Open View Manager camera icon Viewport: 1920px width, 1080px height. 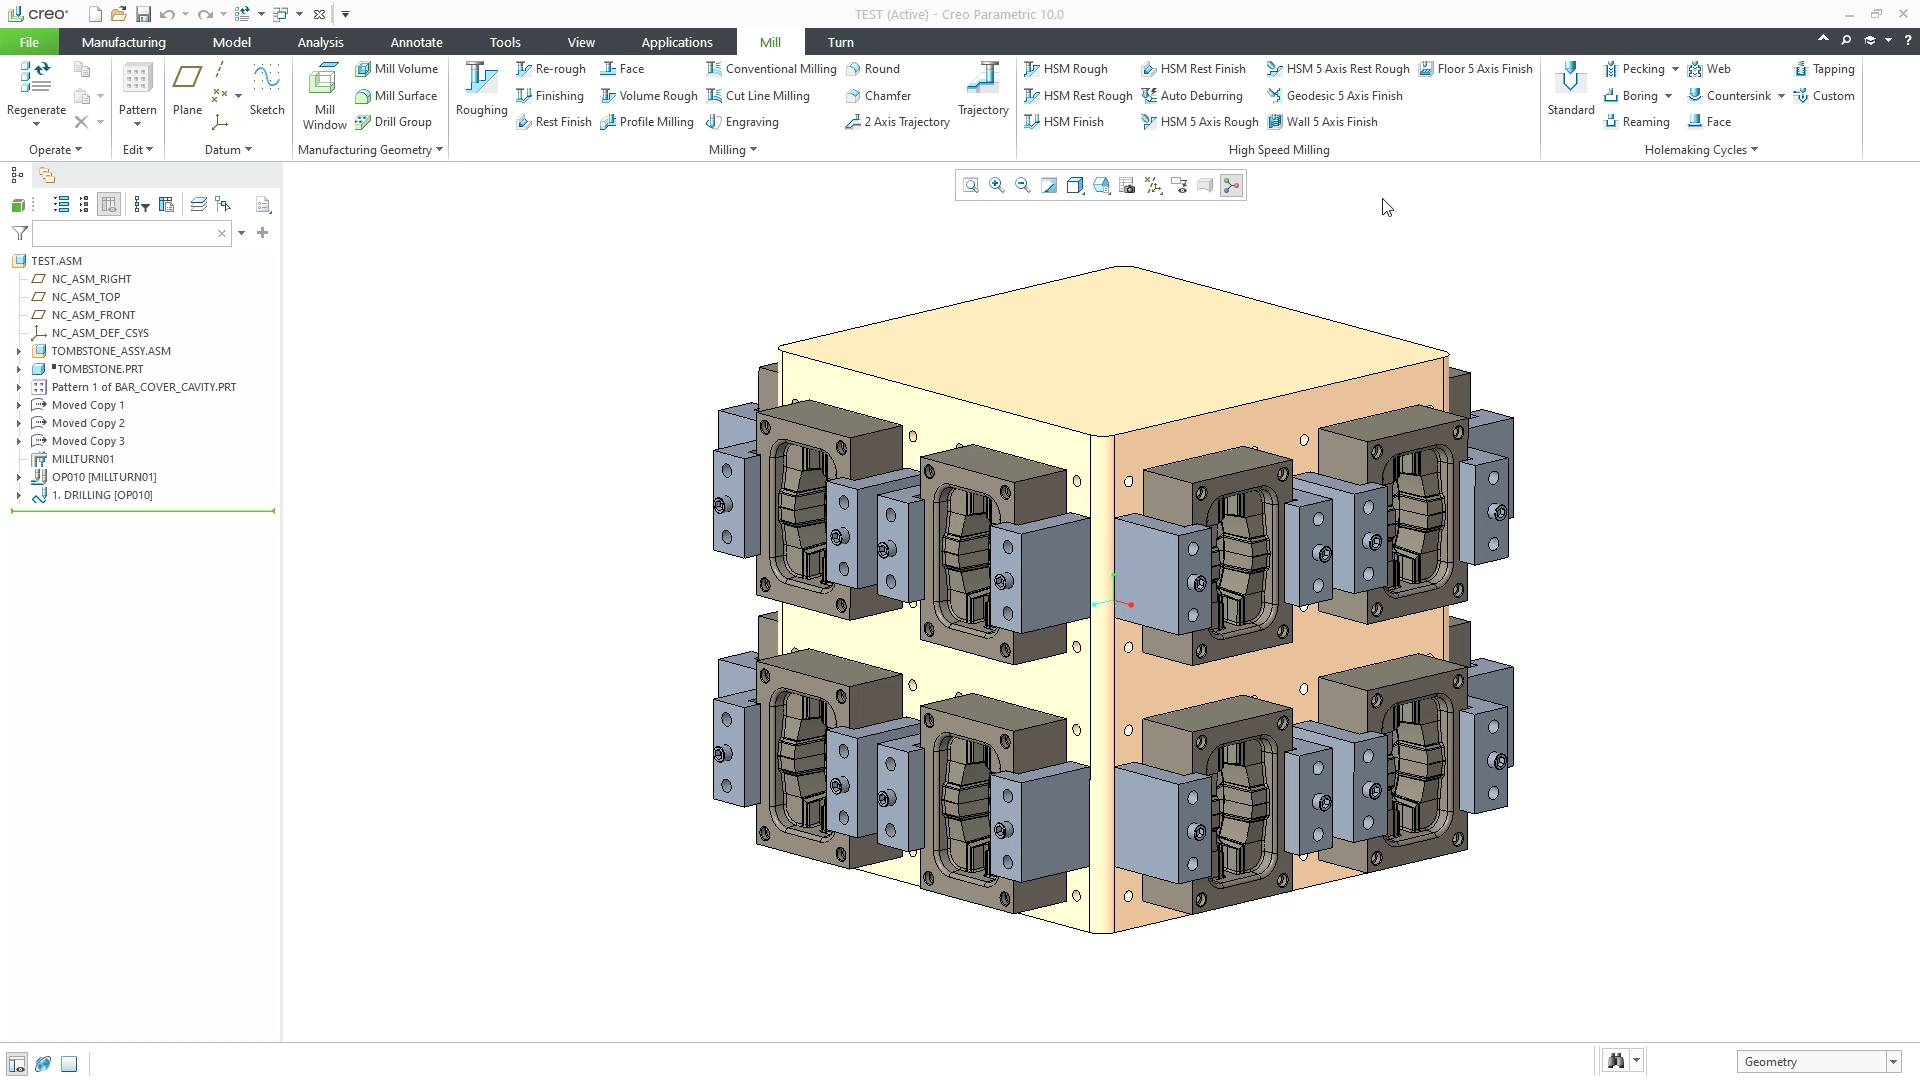(x=1127, y=186)
